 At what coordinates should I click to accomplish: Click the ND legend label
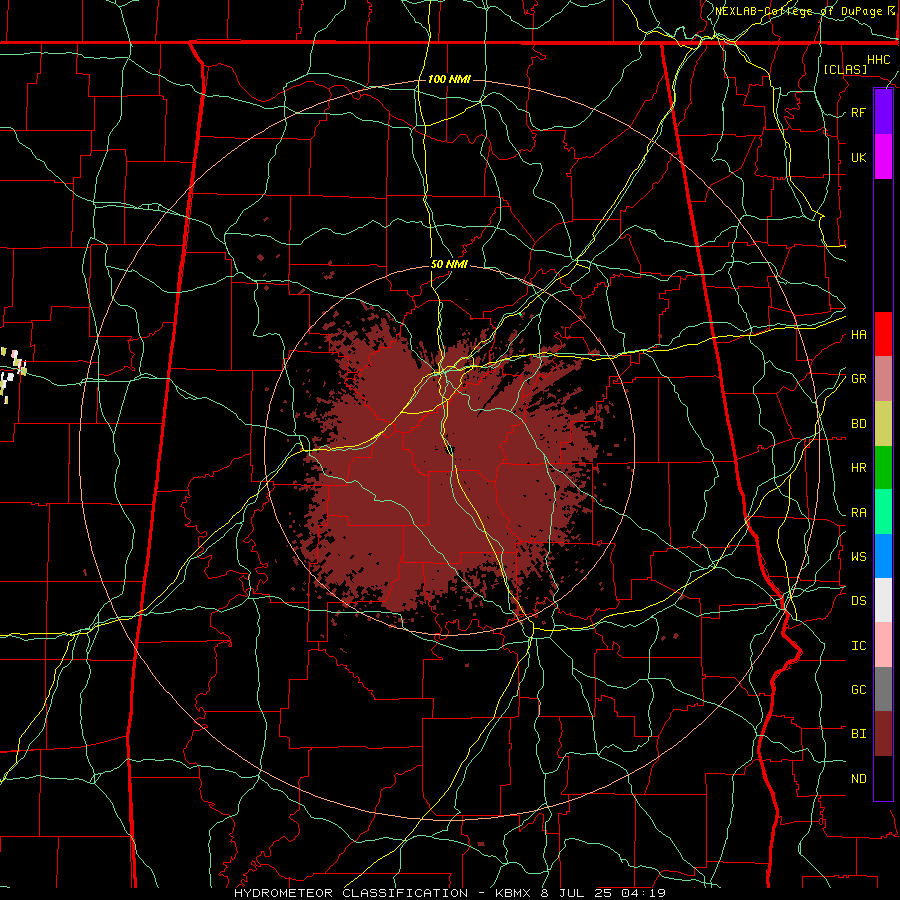pyautogui.click(x=858, y=778)
